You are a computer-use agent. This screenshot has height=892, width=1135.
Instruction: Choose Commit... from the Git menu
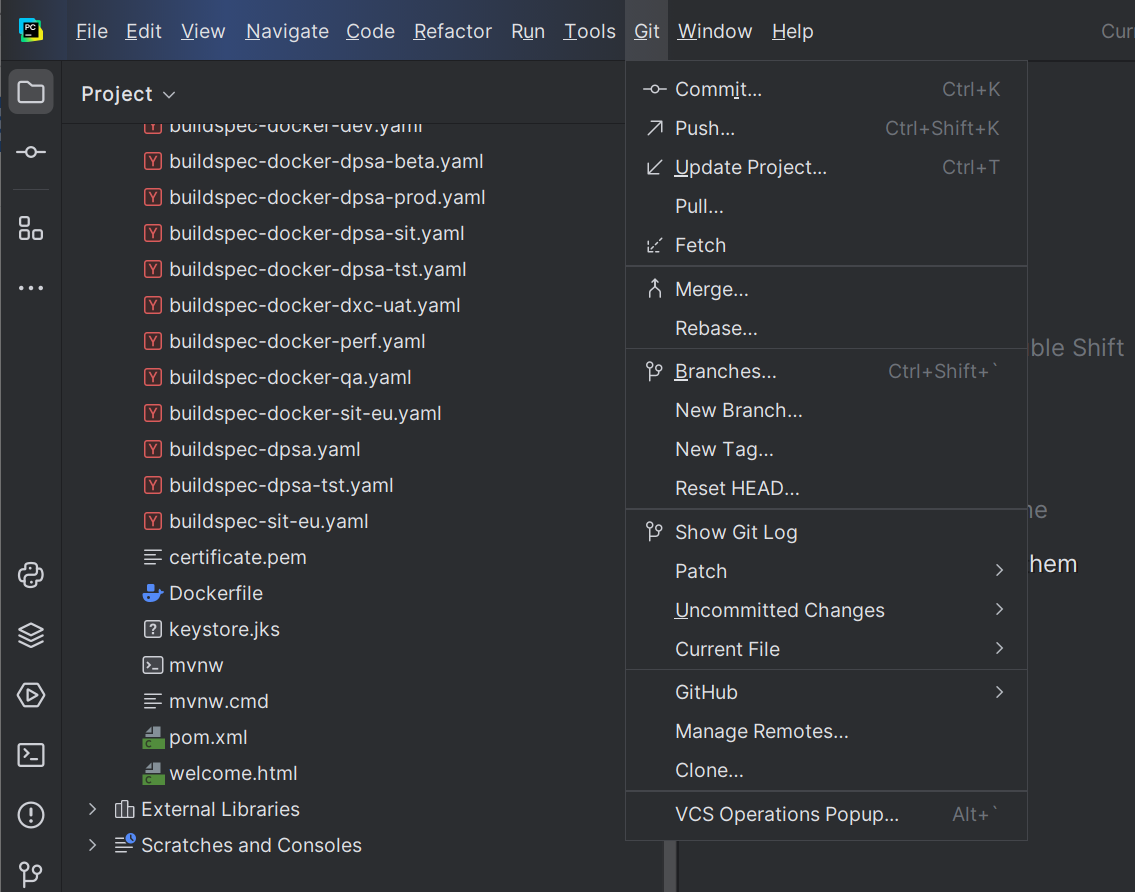pos(718,90)
